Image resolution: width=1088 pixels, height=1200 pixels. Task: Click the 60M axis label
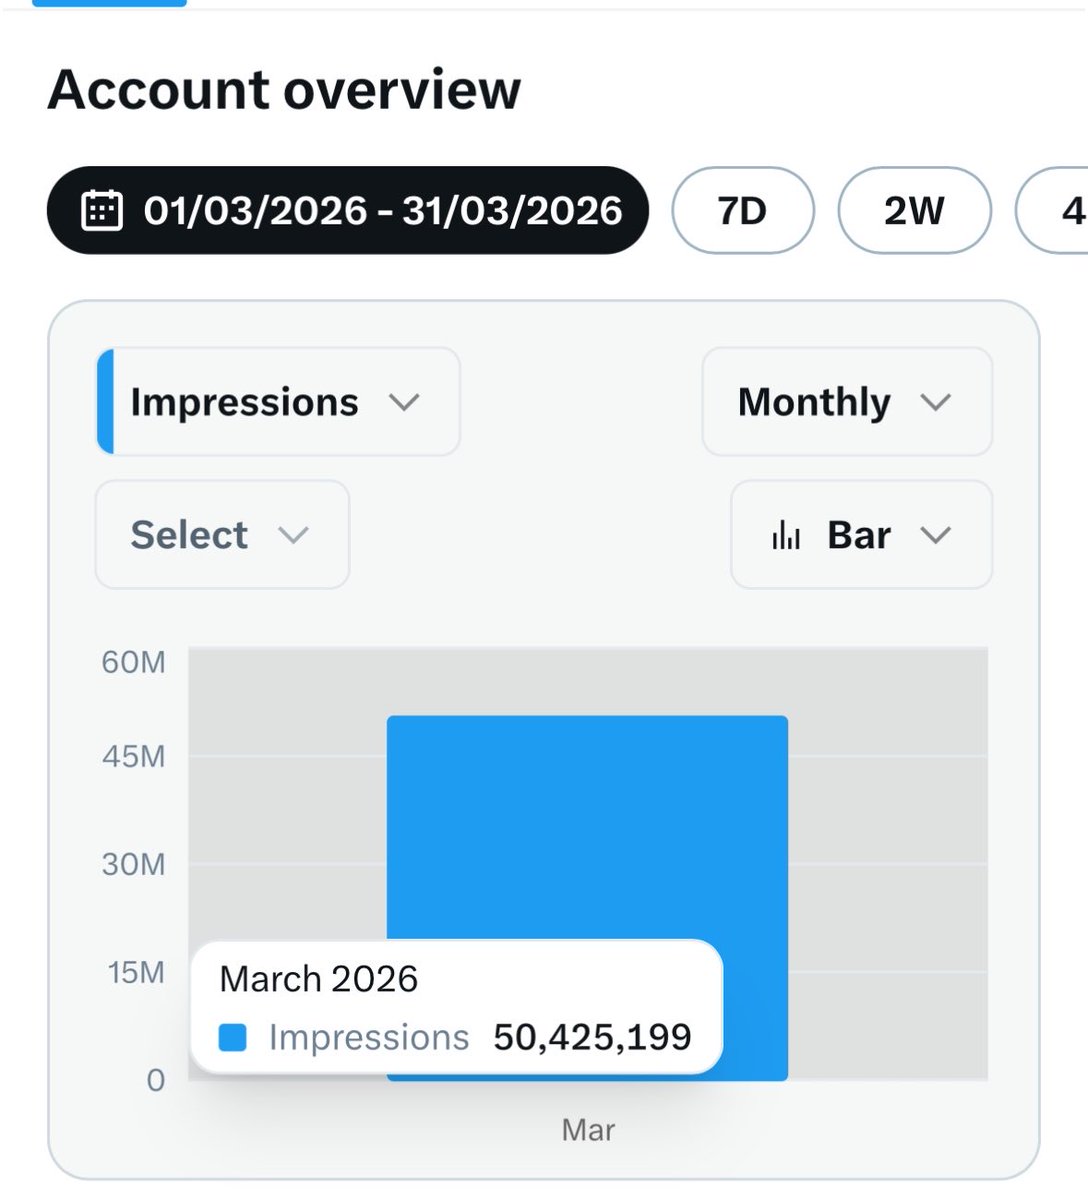[133, 662]
